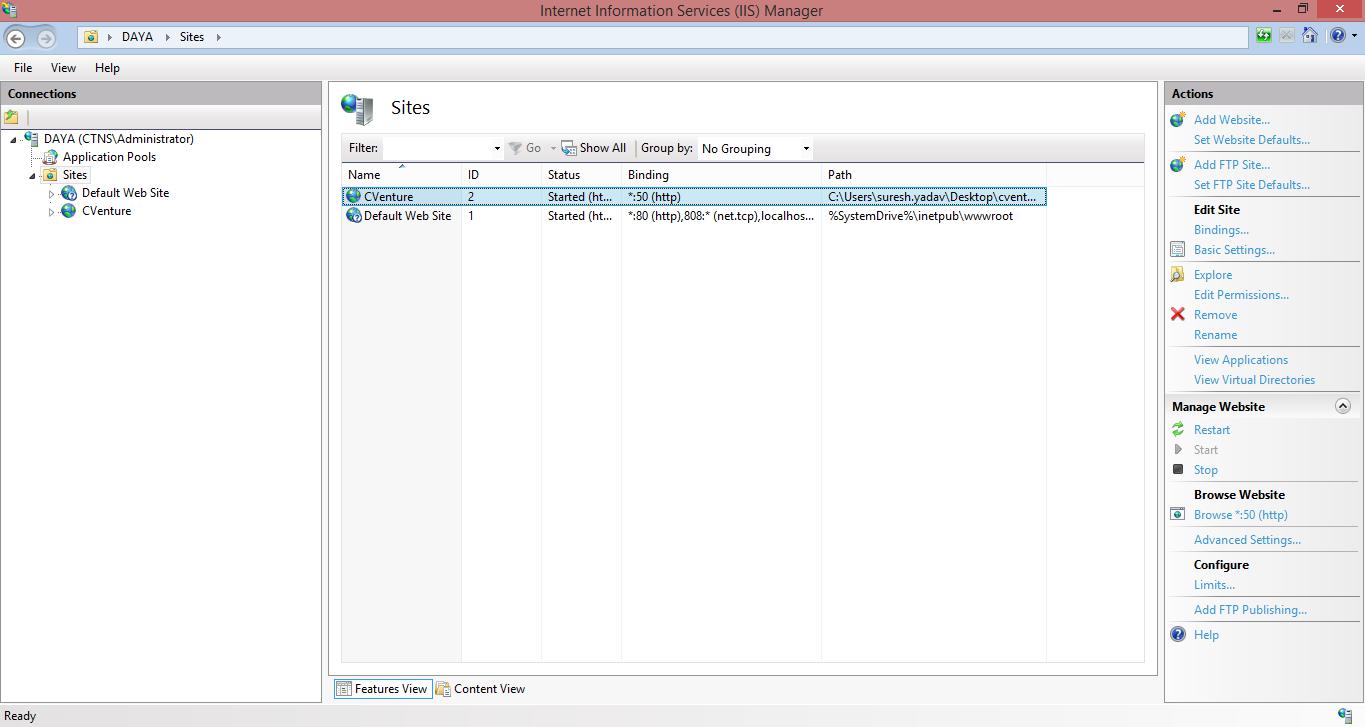This screenshot has width=1365, height=727.
Task: Click the Basic Settings page icon
Action: point(1178,250)
